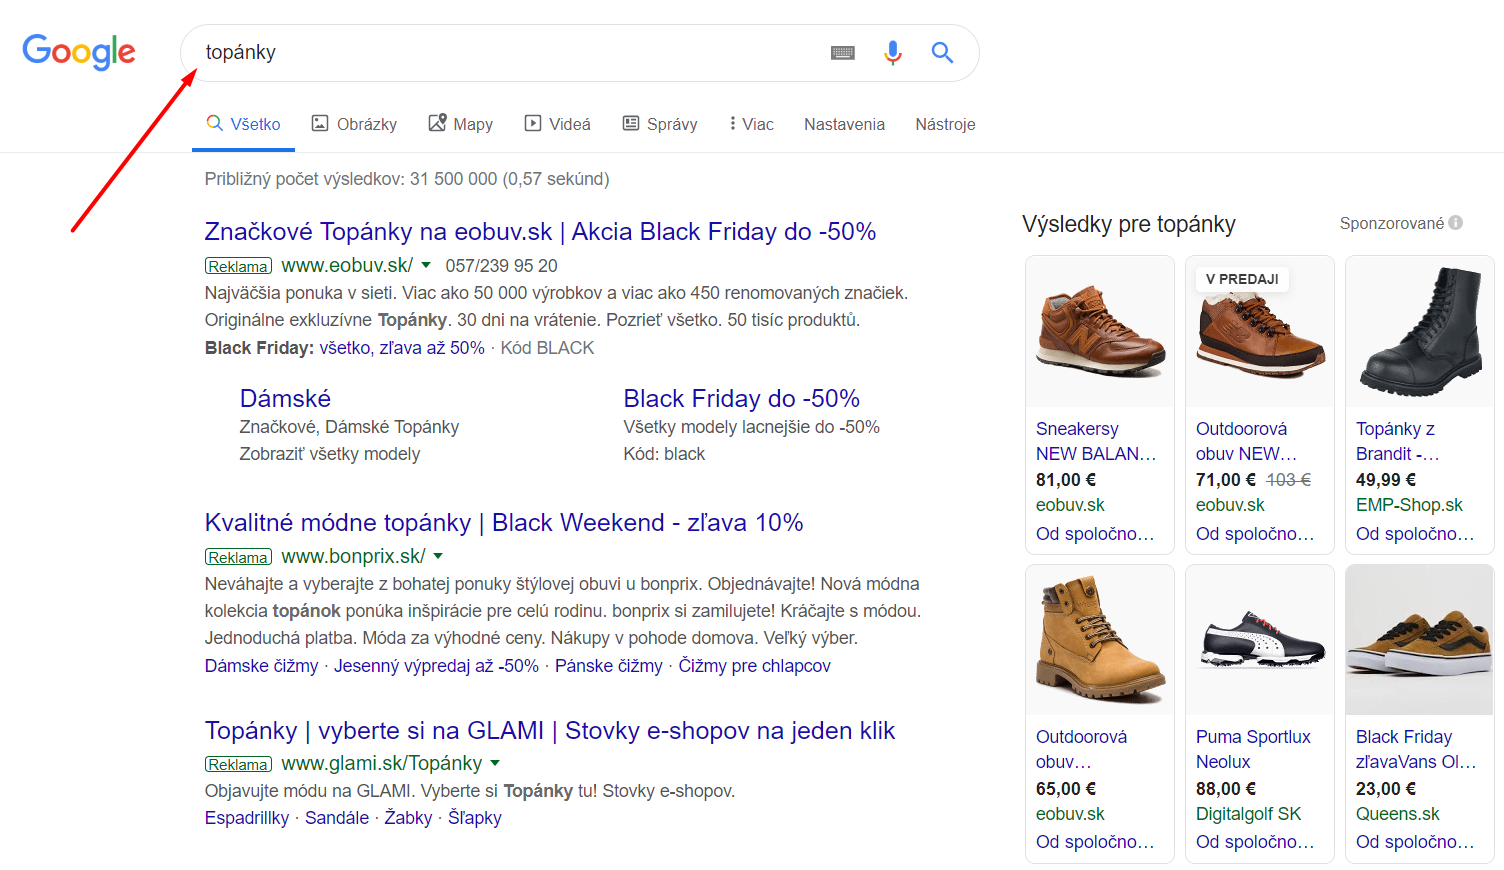Click the Sandále link
1504x870 pixels.
[337, 818]
